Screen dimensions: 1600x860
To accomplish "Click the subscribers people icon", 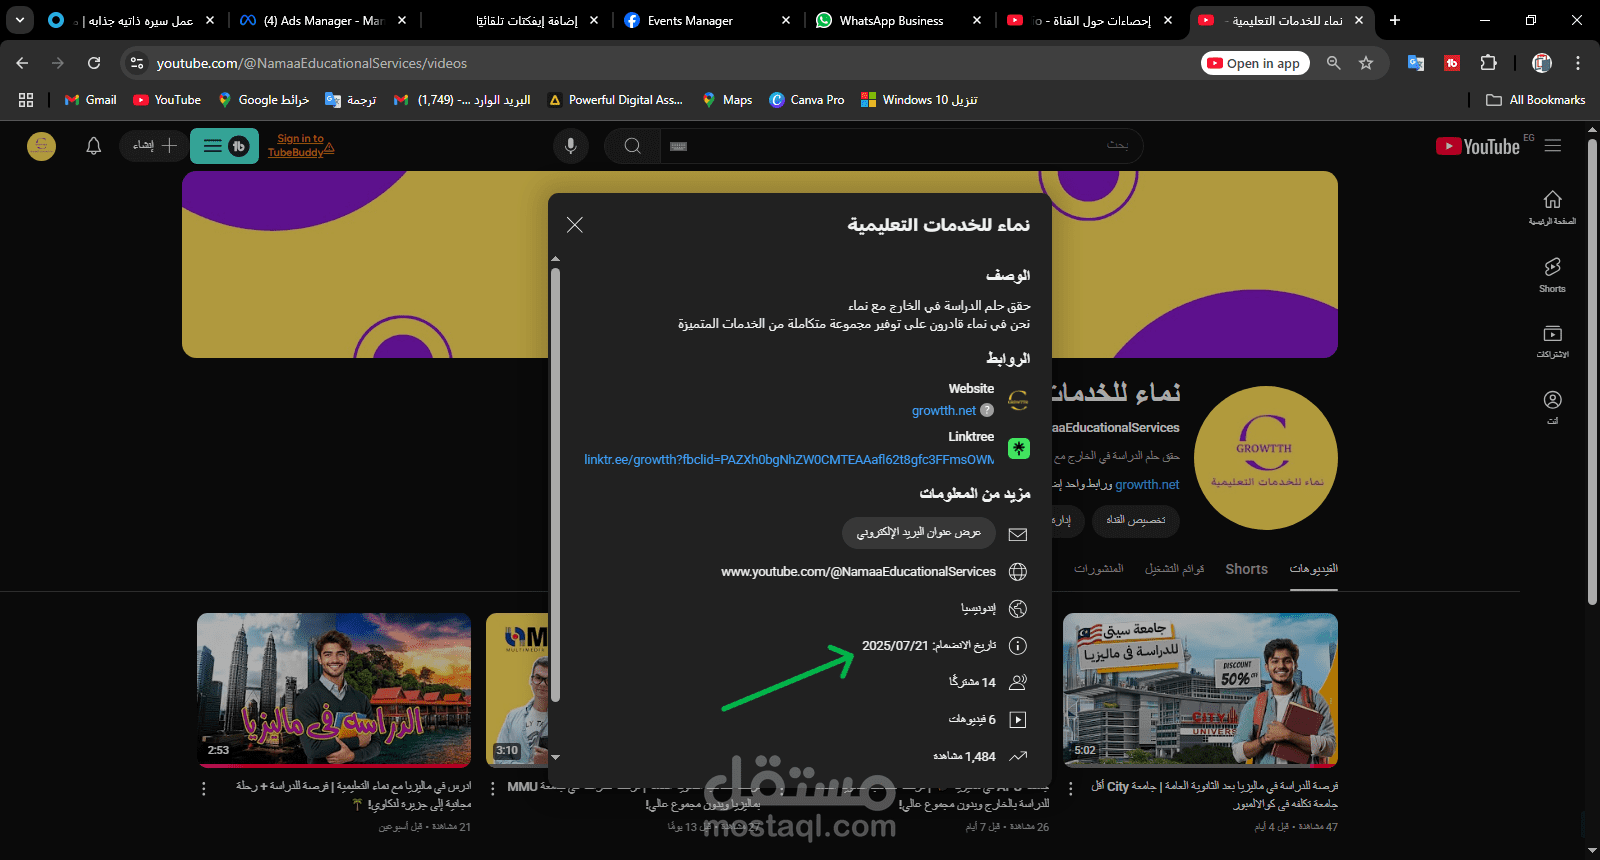I will pyautogui.click(x=1018, y=683).
